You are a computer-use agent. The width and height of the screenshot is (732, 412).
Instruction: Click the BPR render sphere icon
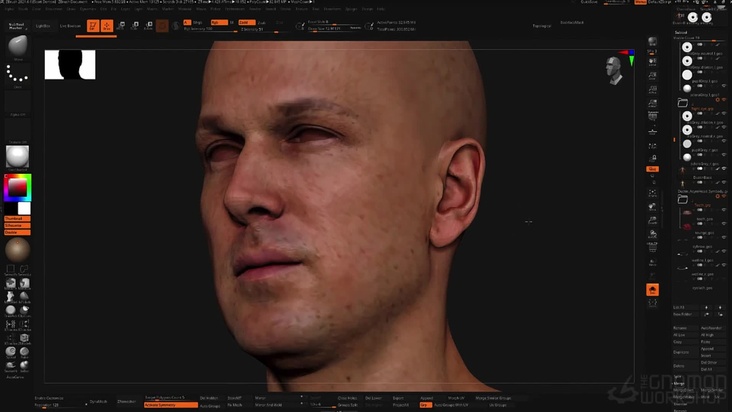(x=652, y=41)
